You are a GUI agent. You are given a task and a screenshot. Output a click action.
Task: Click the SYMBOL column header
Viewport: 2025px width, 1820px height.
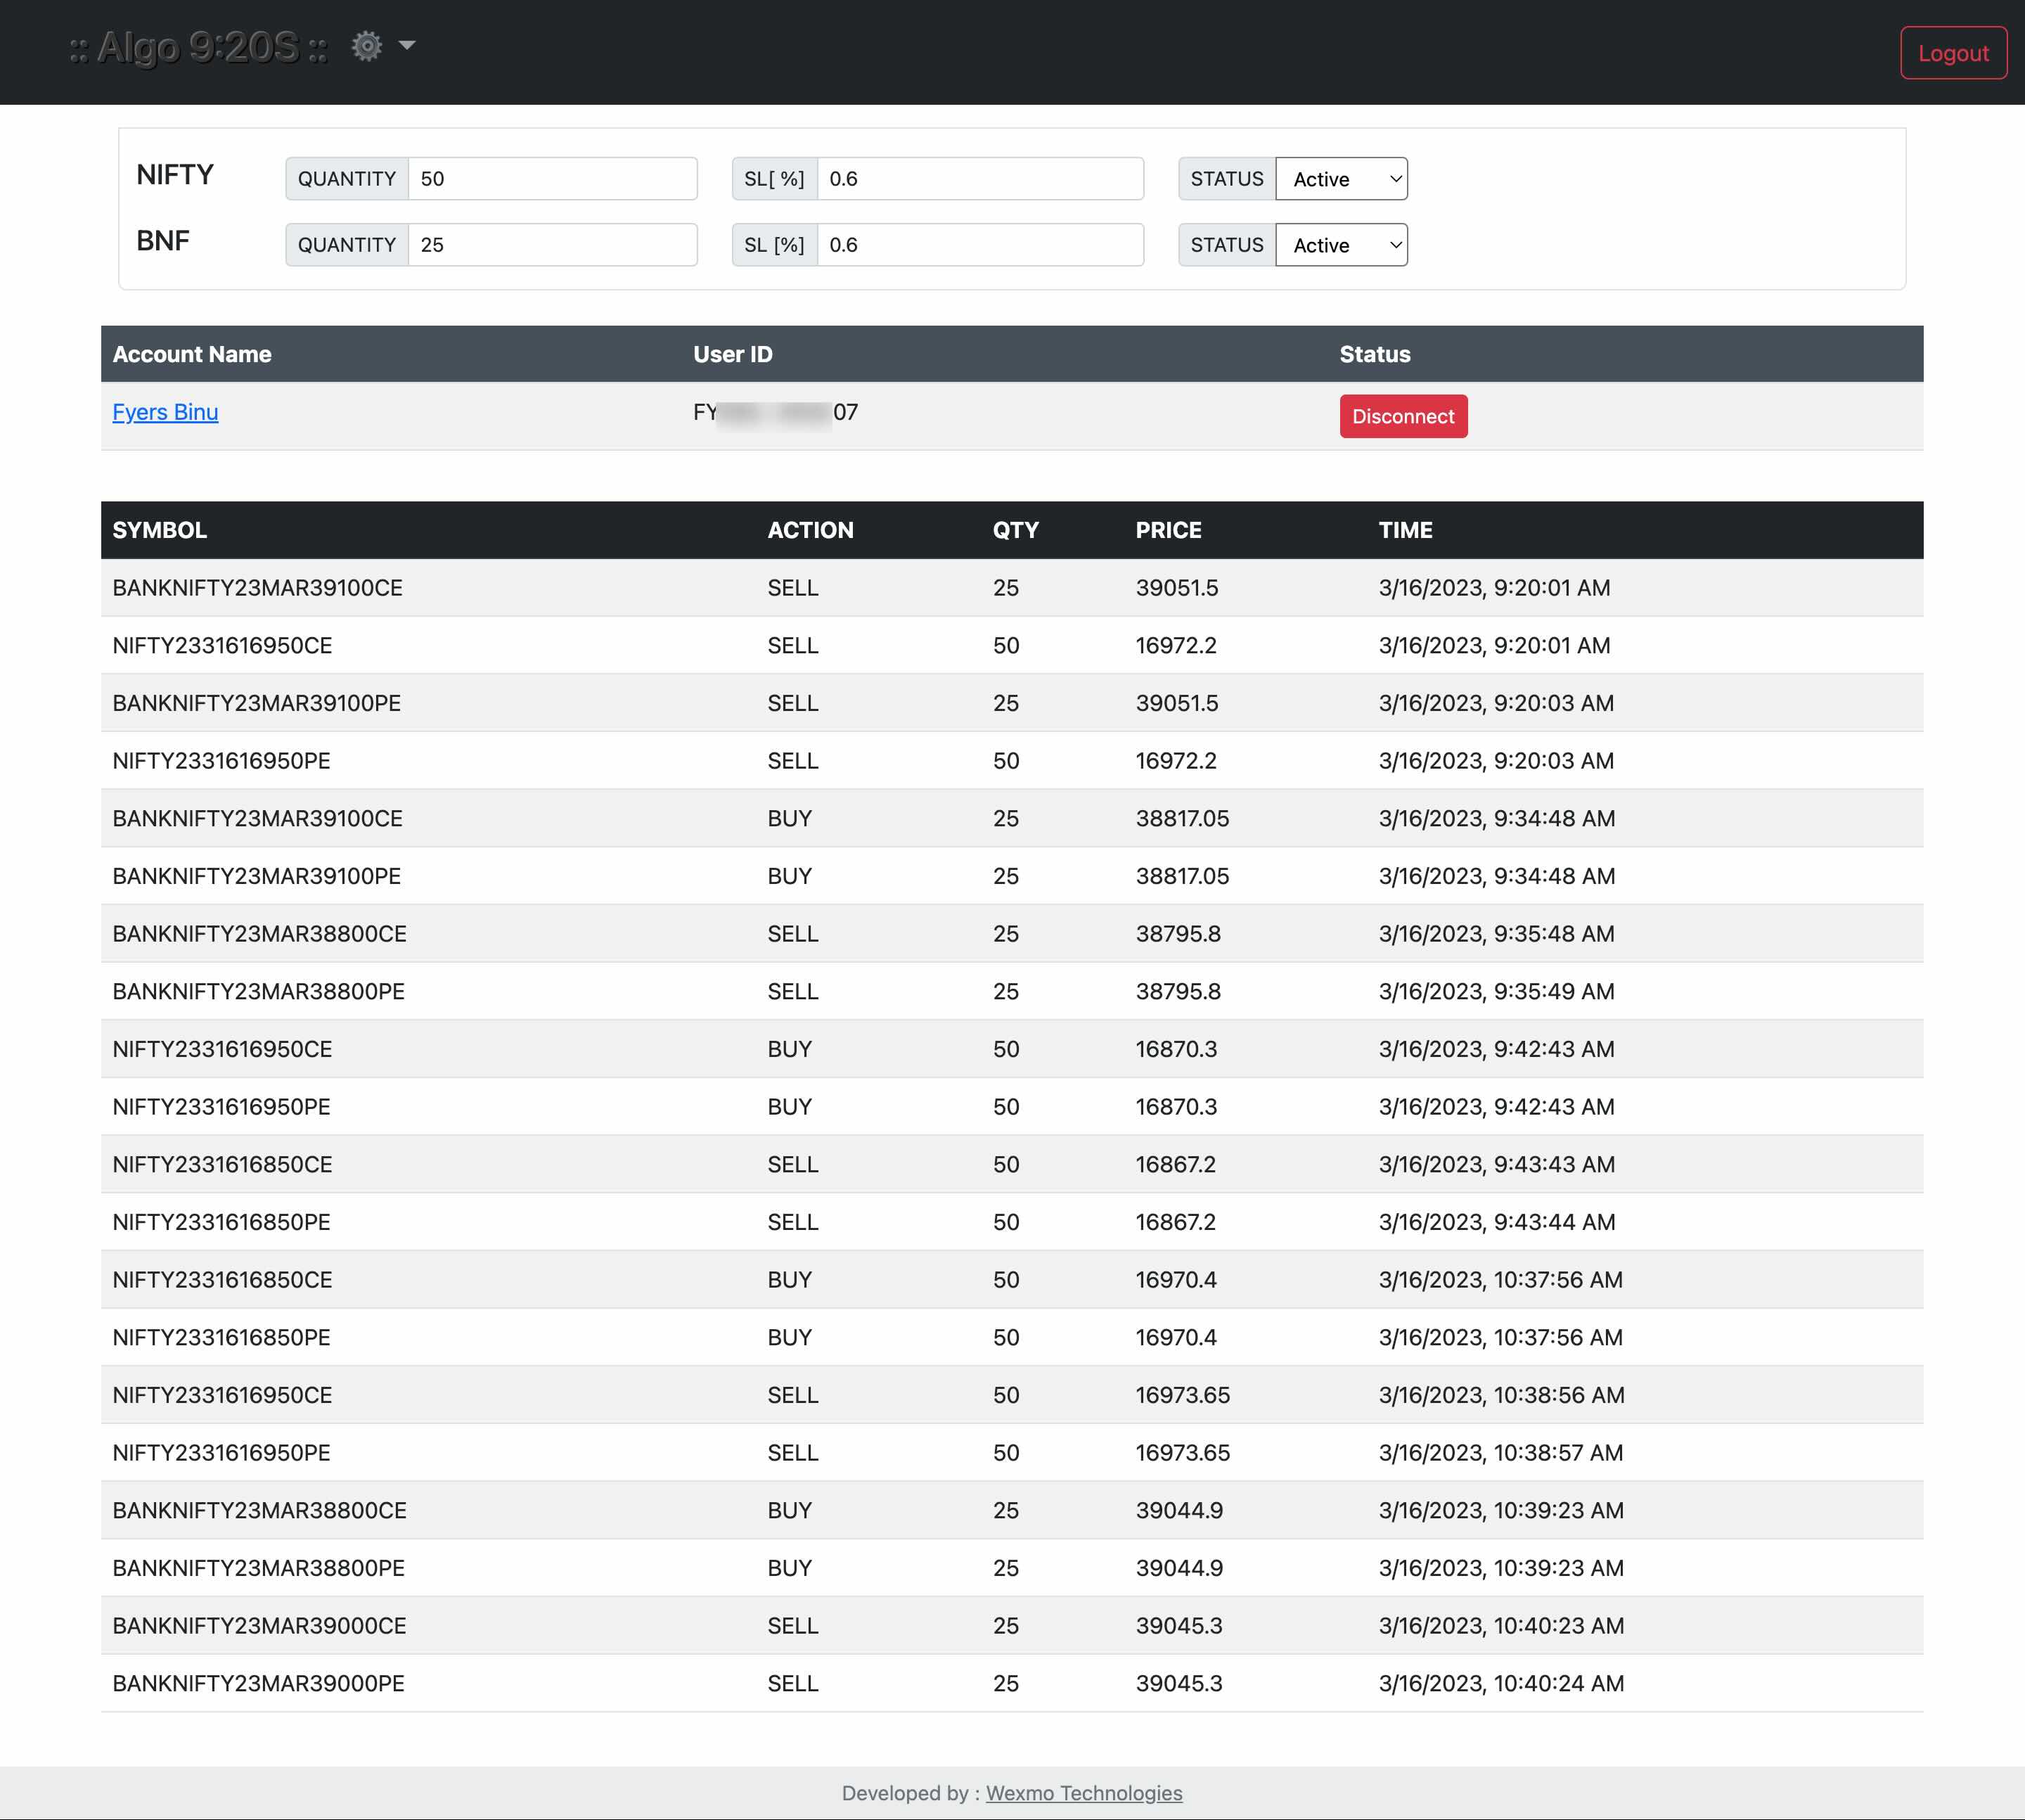pos(160,530)
